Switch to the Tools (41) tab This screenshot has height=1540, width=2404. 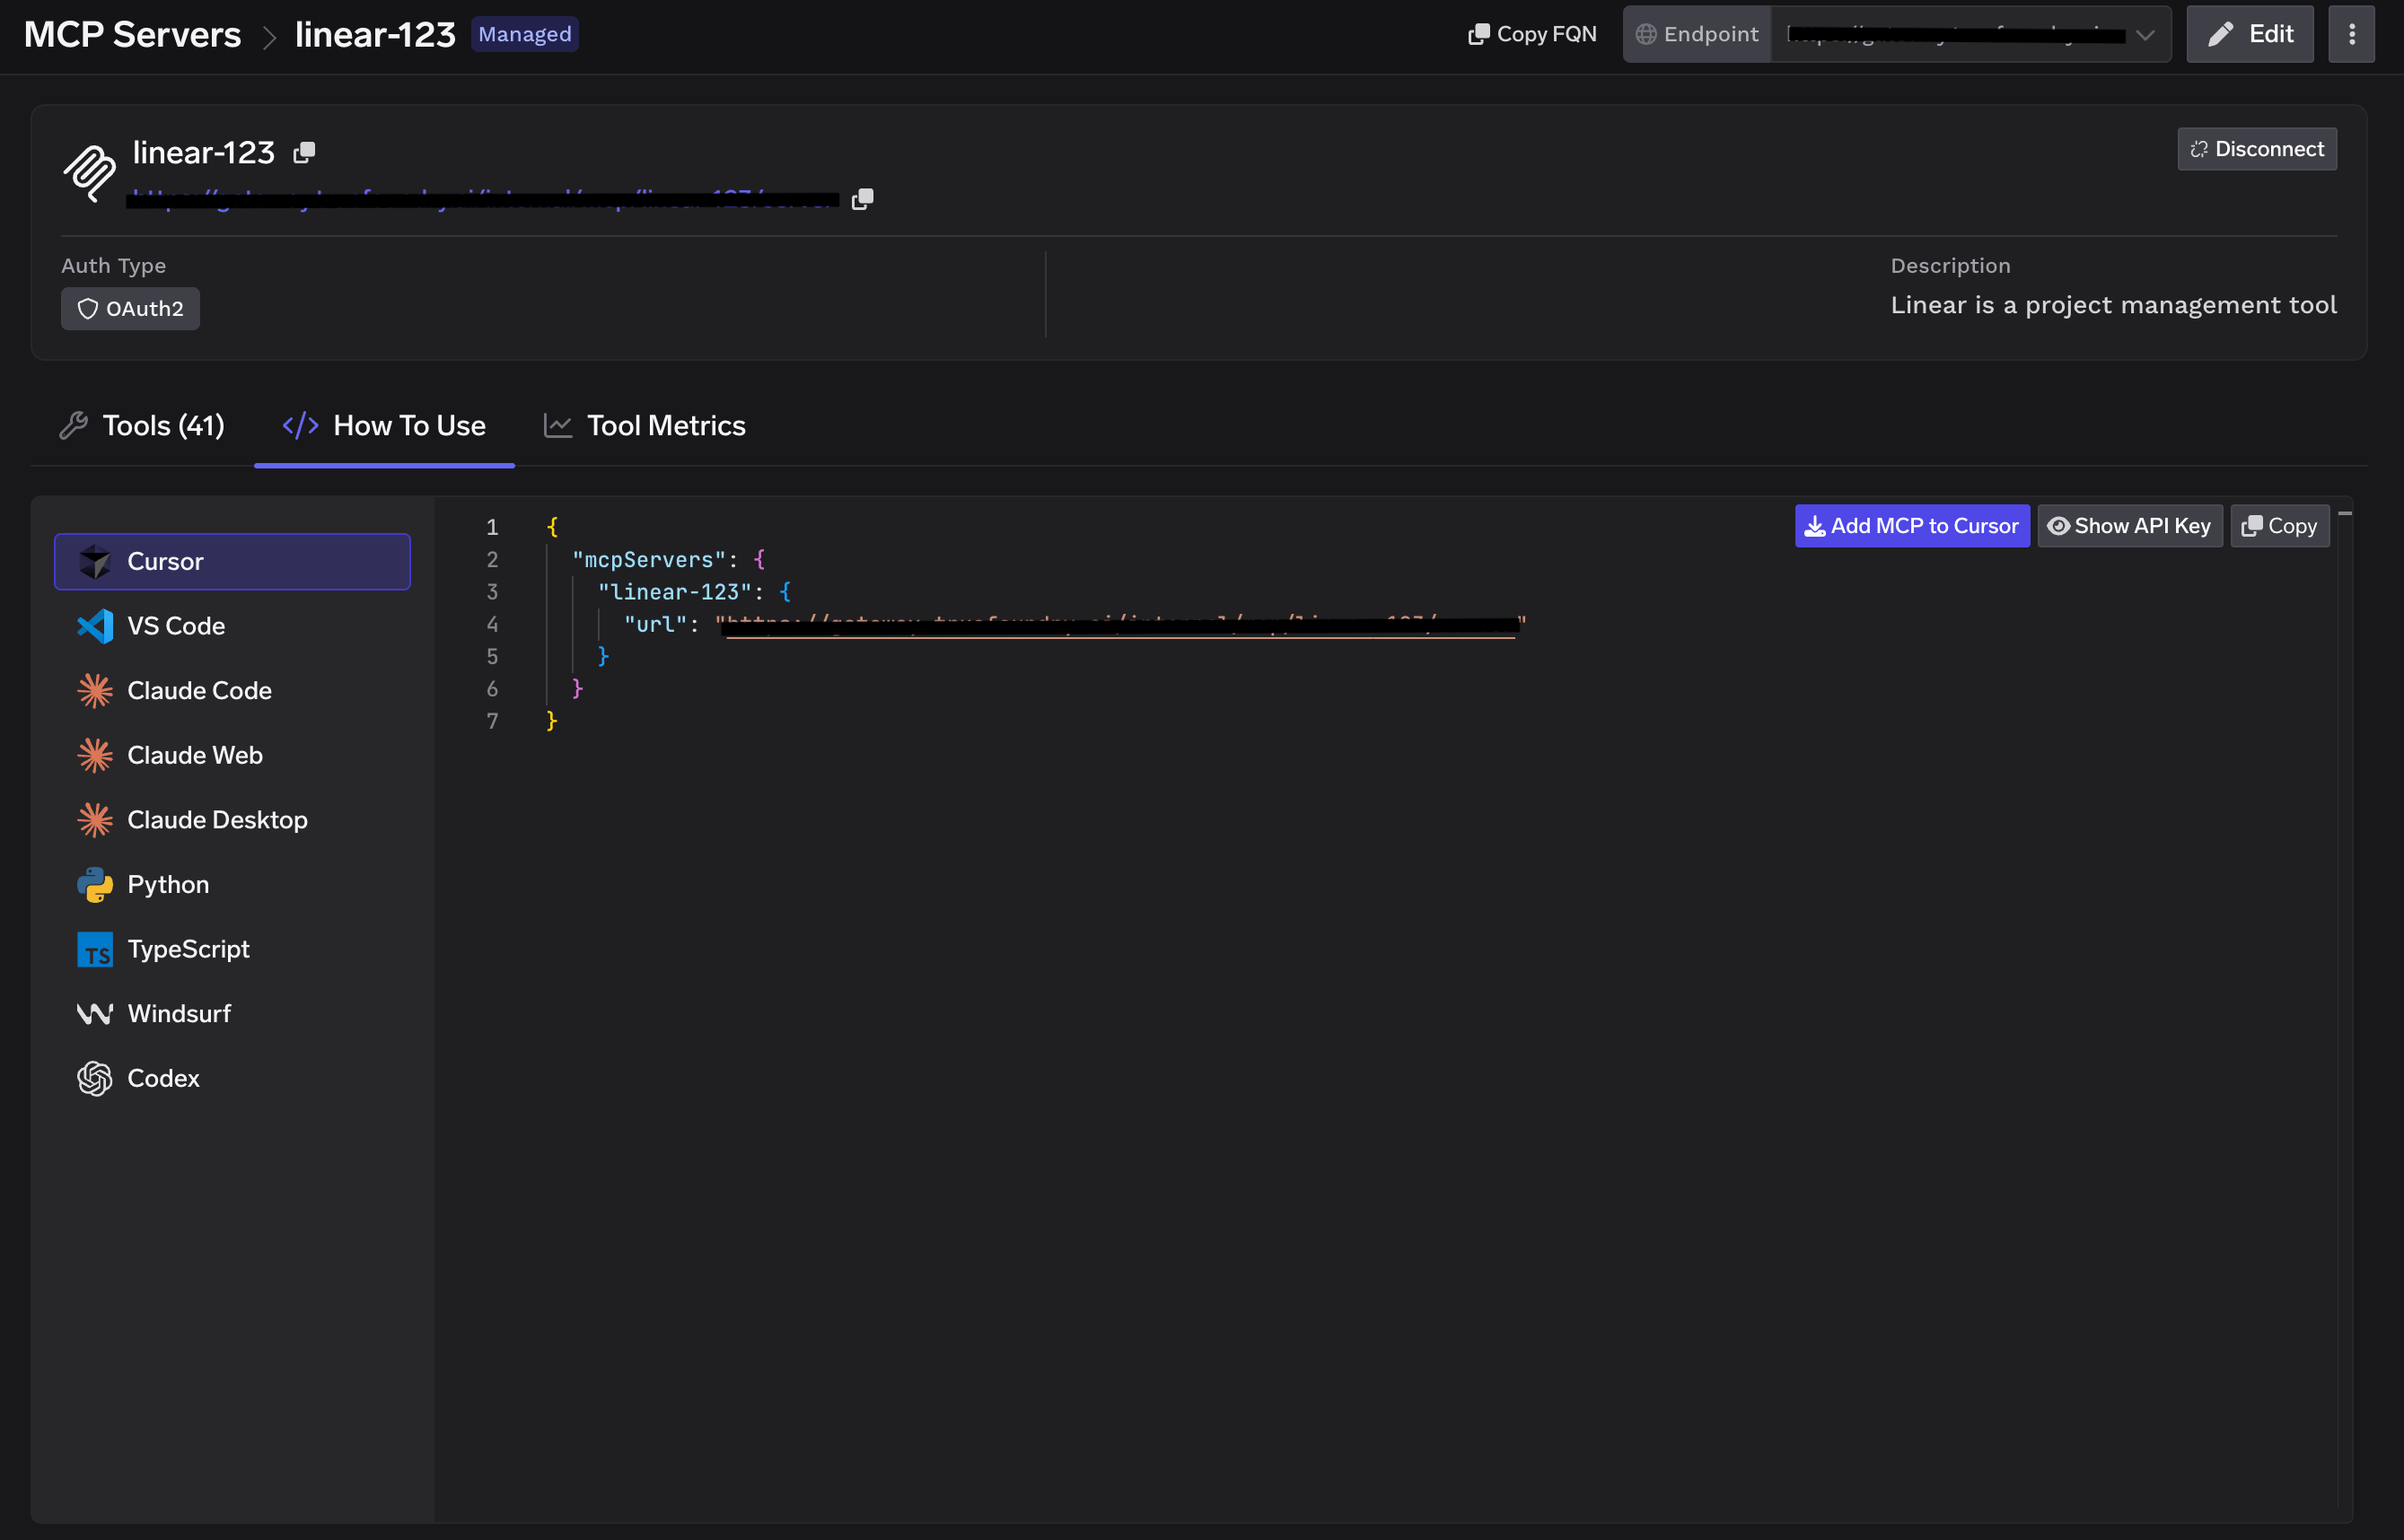[142, 426]
